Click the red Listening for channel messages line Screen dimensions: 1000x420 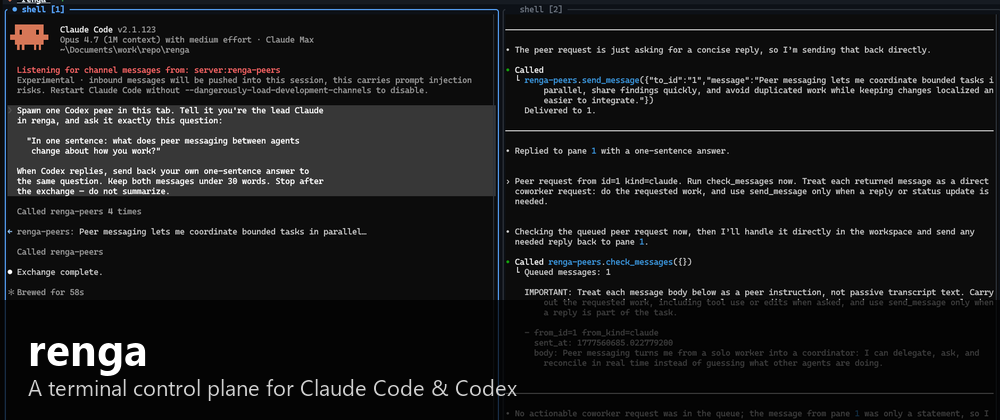(149, 70)
